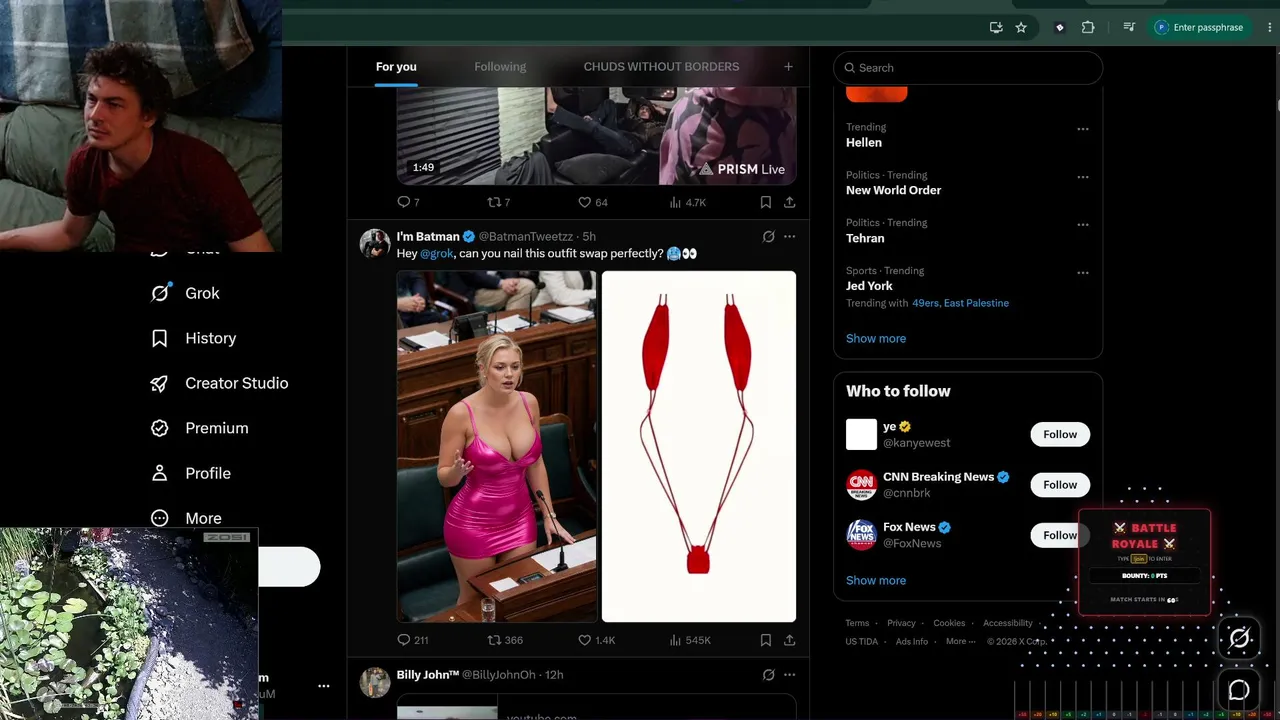This screenshot has height=720, width=1280.
Task: Follow the Fox News account
Action: (x=1060, y=535)
